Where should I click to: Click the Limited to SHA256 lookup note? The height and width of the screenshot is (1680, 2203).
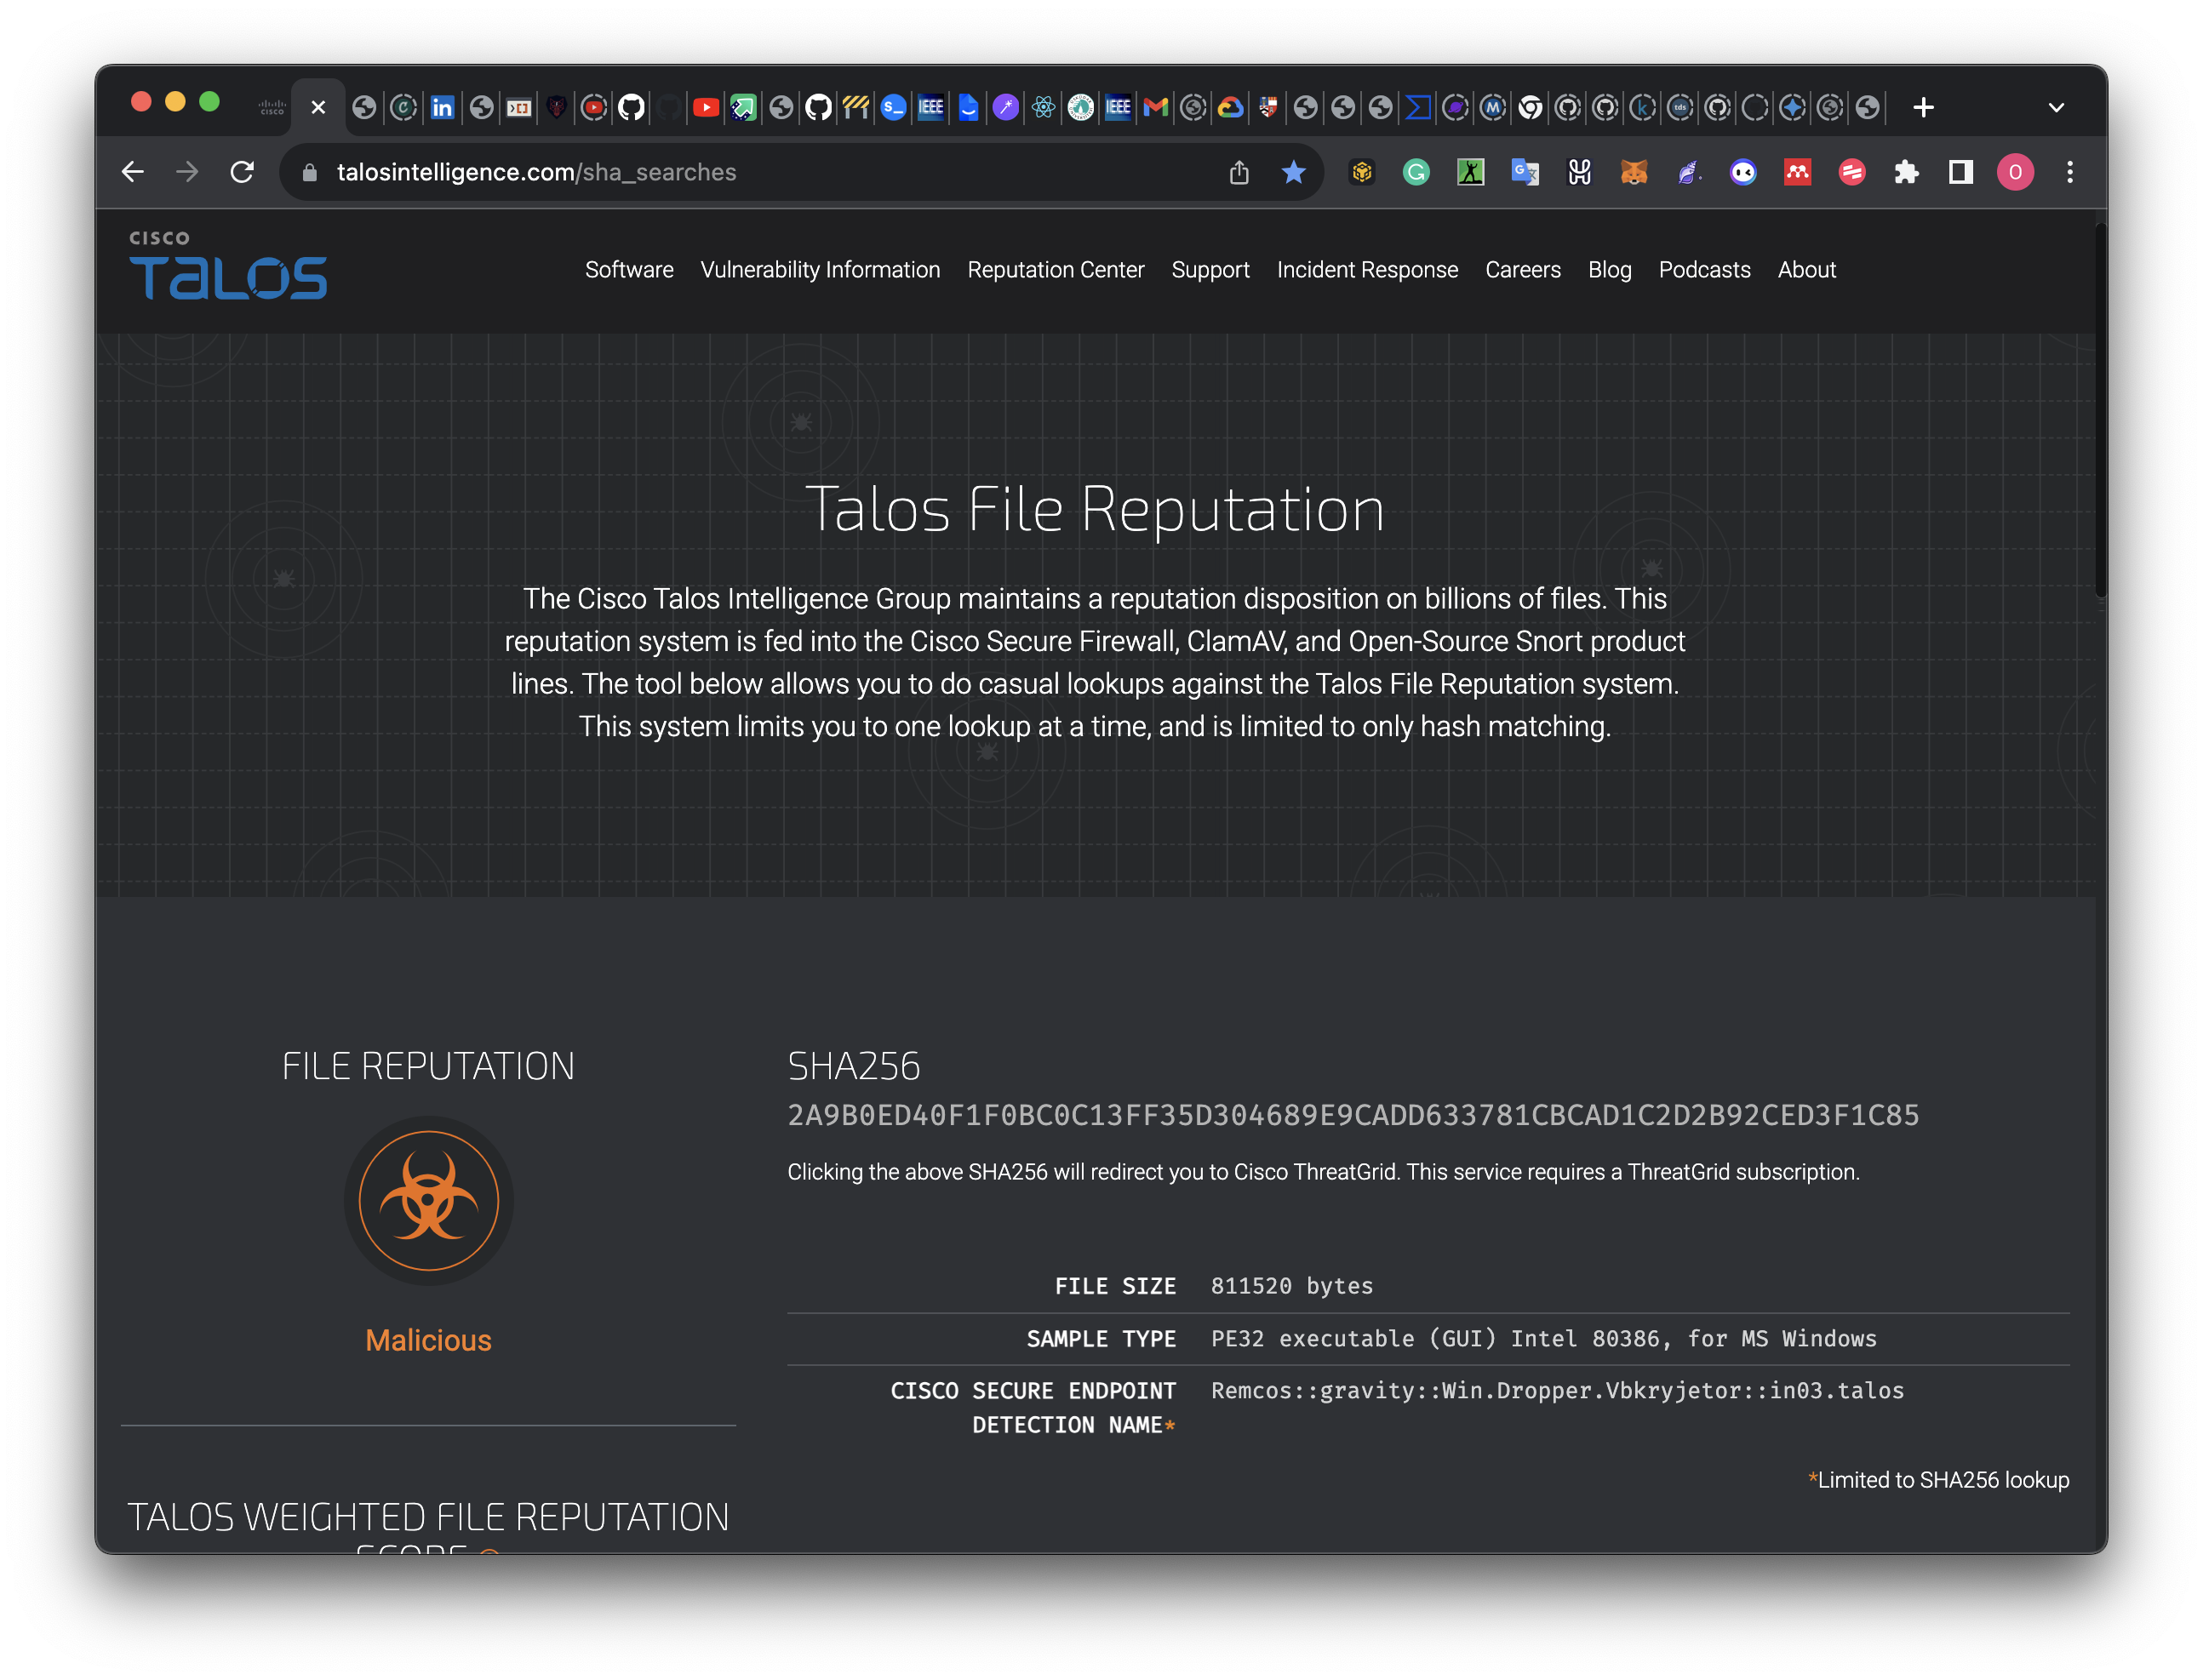pos(1939,1480)
